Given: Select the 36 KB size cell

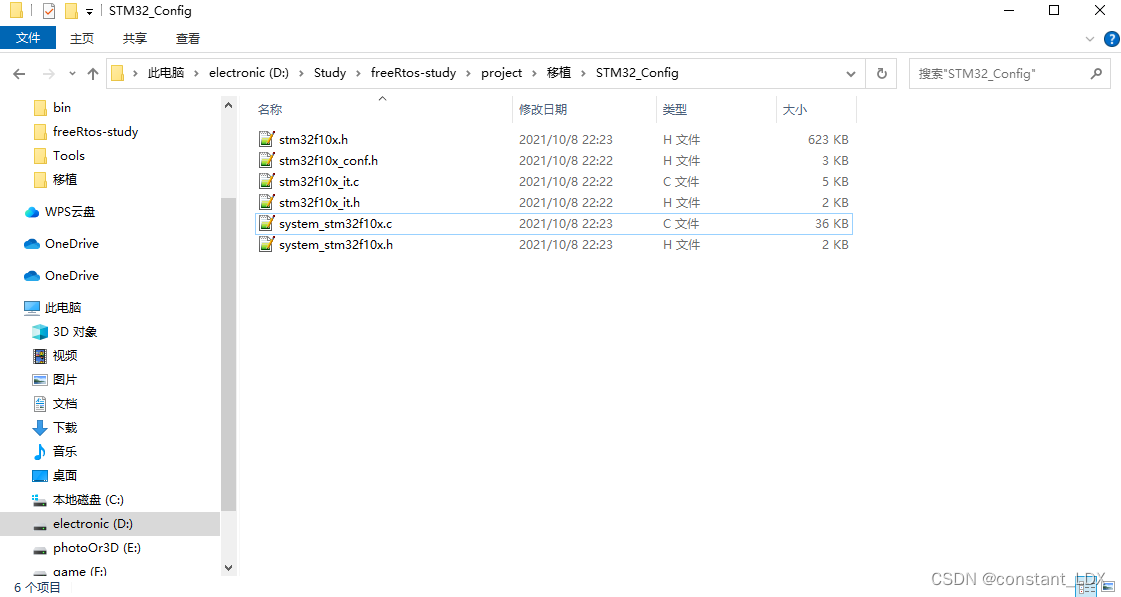Looking at the screenshot, I should (831, 224).
